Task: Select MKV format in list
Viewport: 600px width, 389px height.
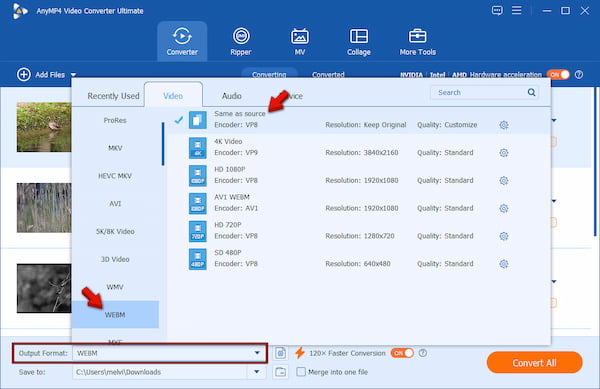Action: [115, 148]
